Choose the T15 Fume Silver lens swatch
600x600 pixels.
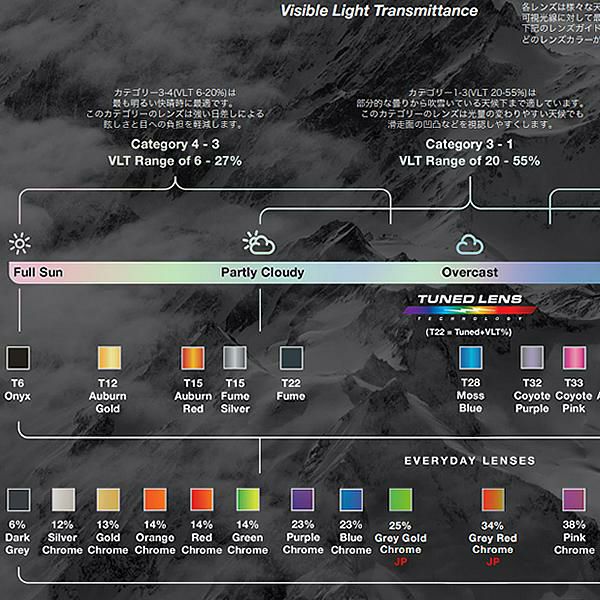(x=234, y=358)
